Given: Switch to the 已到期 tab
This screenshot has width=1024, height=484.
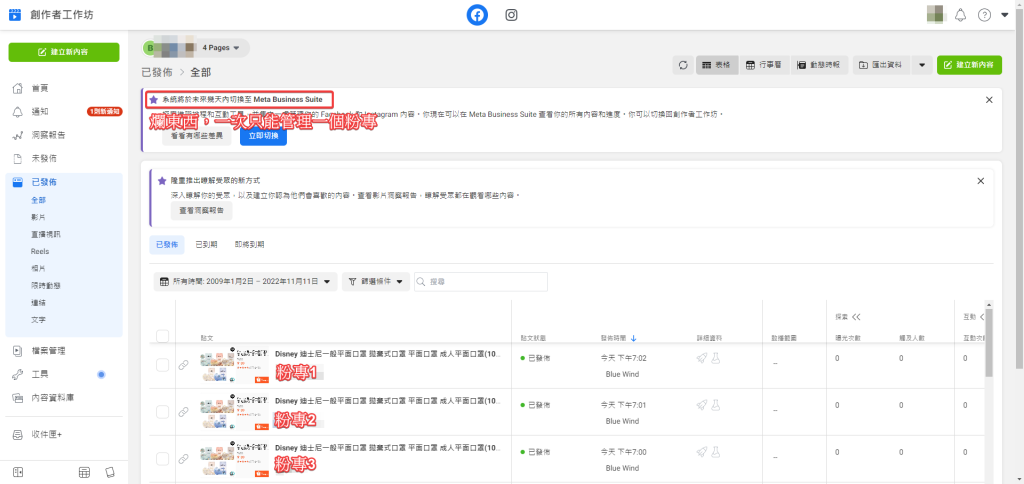Looking at the screenshot, I should (x=207, y=244).
